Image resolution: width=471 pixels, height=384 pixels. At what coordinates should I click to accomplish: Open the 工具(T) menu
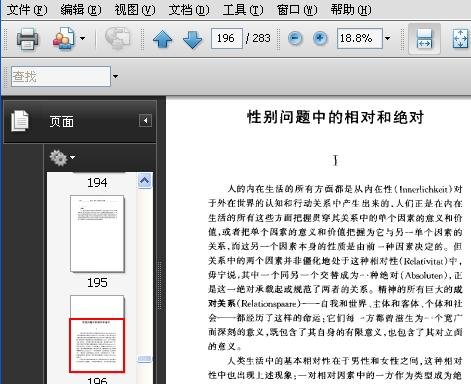point(243,10)
